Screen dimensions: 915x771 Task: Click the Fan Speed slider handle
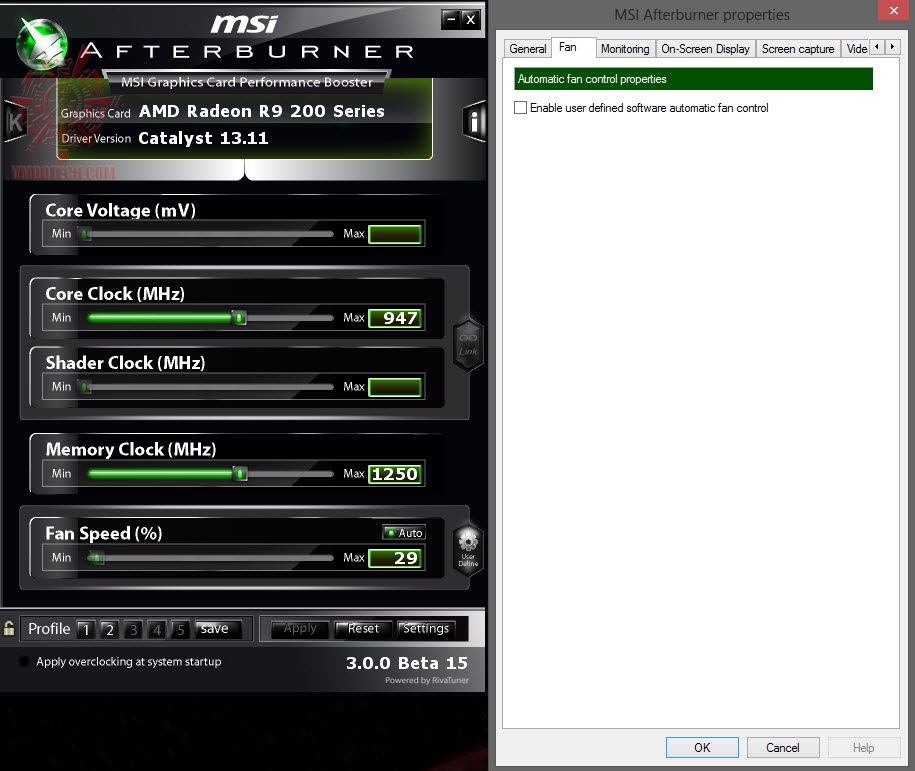click(x=96, y=558)
